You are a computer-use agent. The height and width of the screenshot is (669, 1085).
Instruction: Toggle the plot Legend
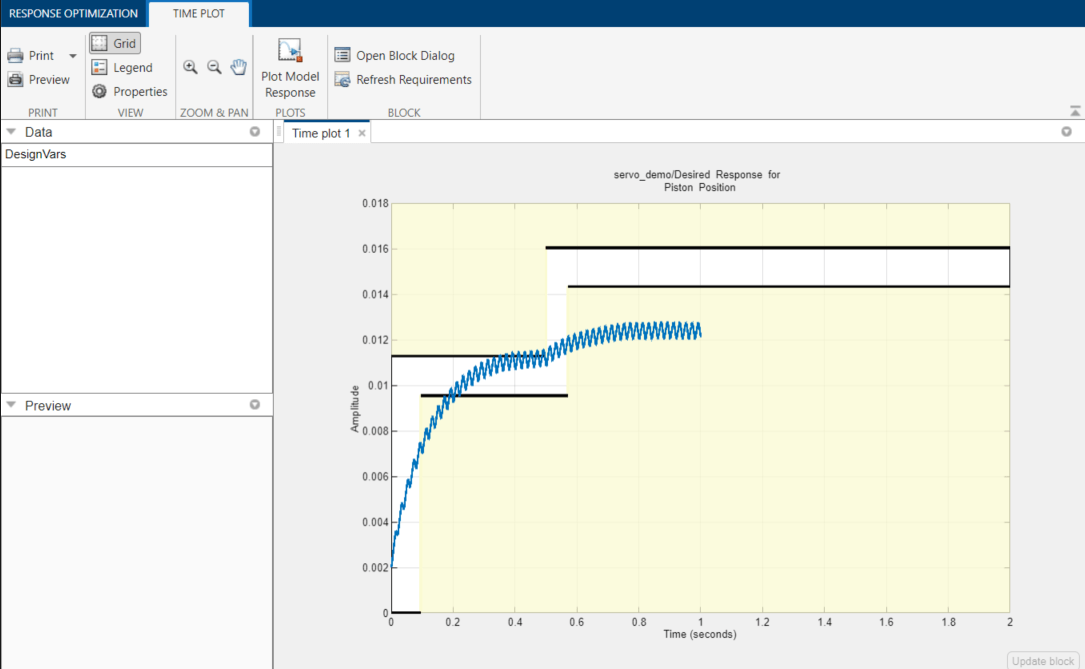pos(122,68)
